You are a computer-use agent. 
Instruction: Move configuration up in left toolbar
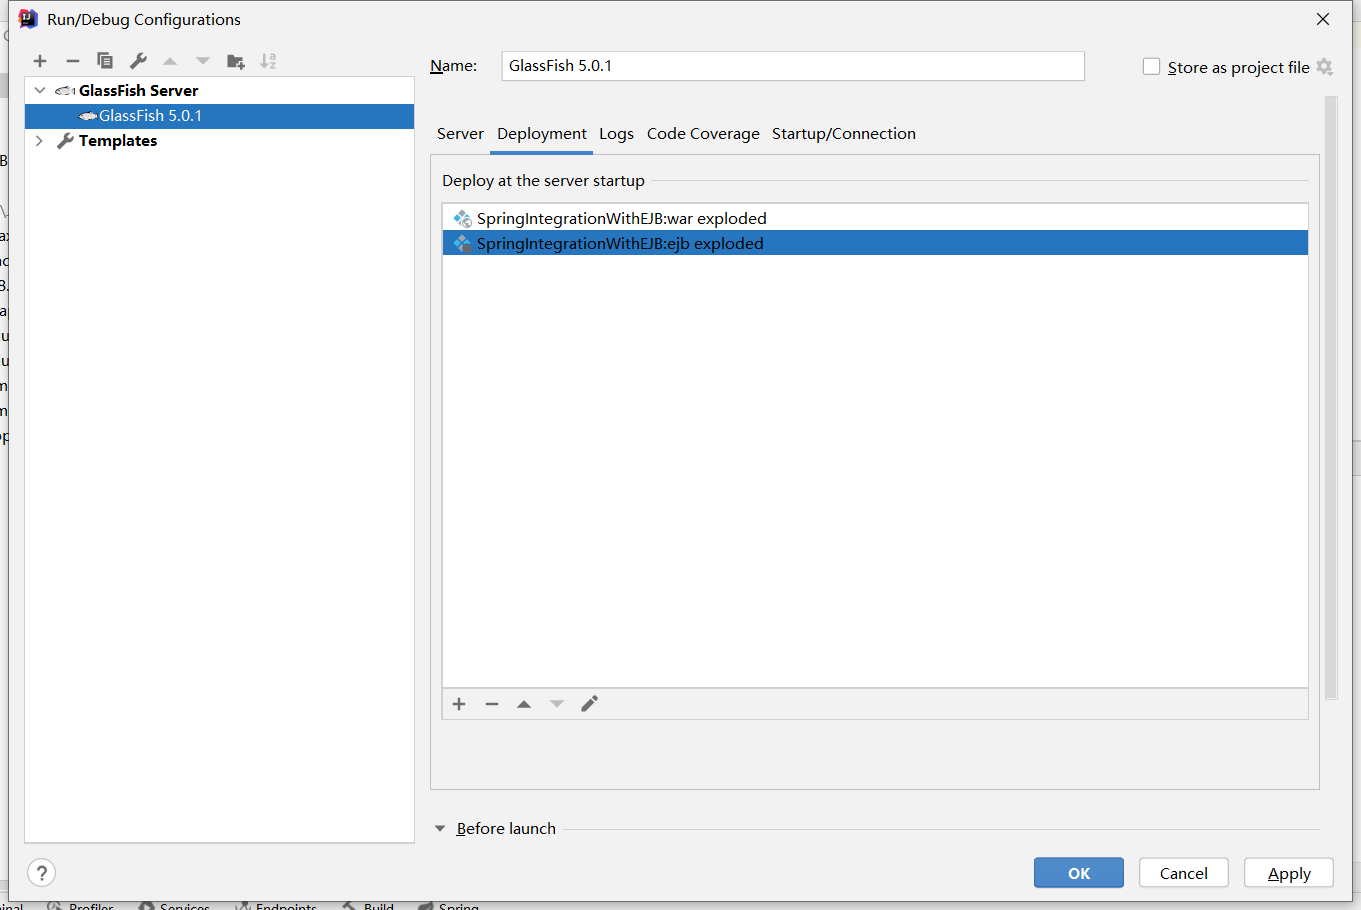pyautogui.click(x=170, y=61)
